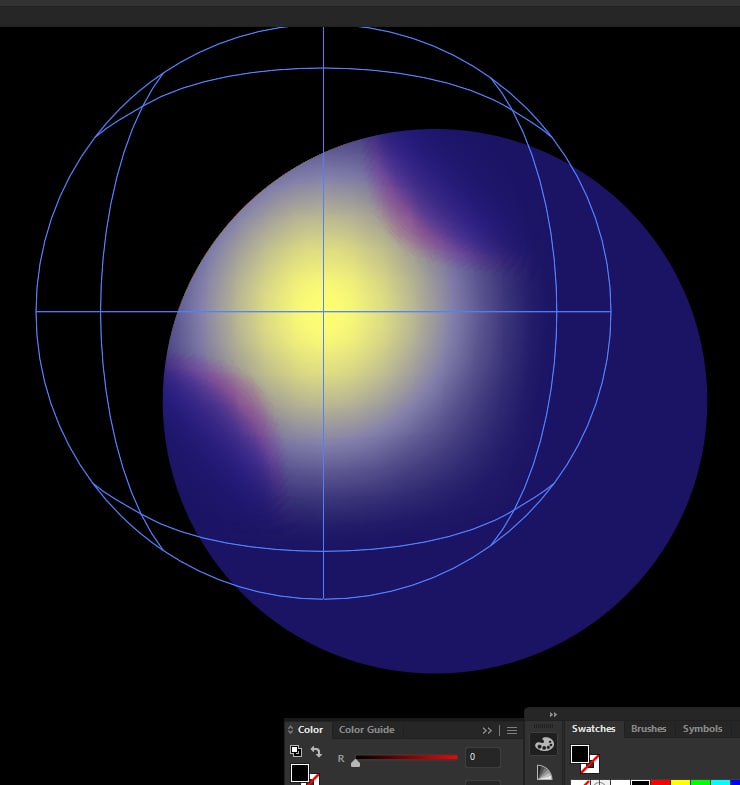Select the black fill box in Color panel
This screenshot has width=740, height=785.
coord(300,772)
